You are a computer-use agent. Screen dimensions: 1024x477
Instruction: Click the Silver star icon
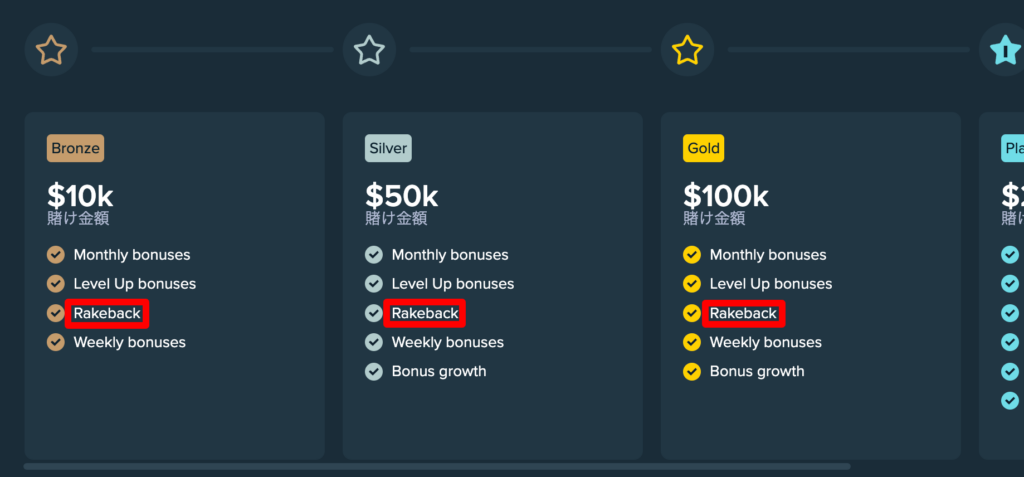pyautogui.click(x=369, y=50)
